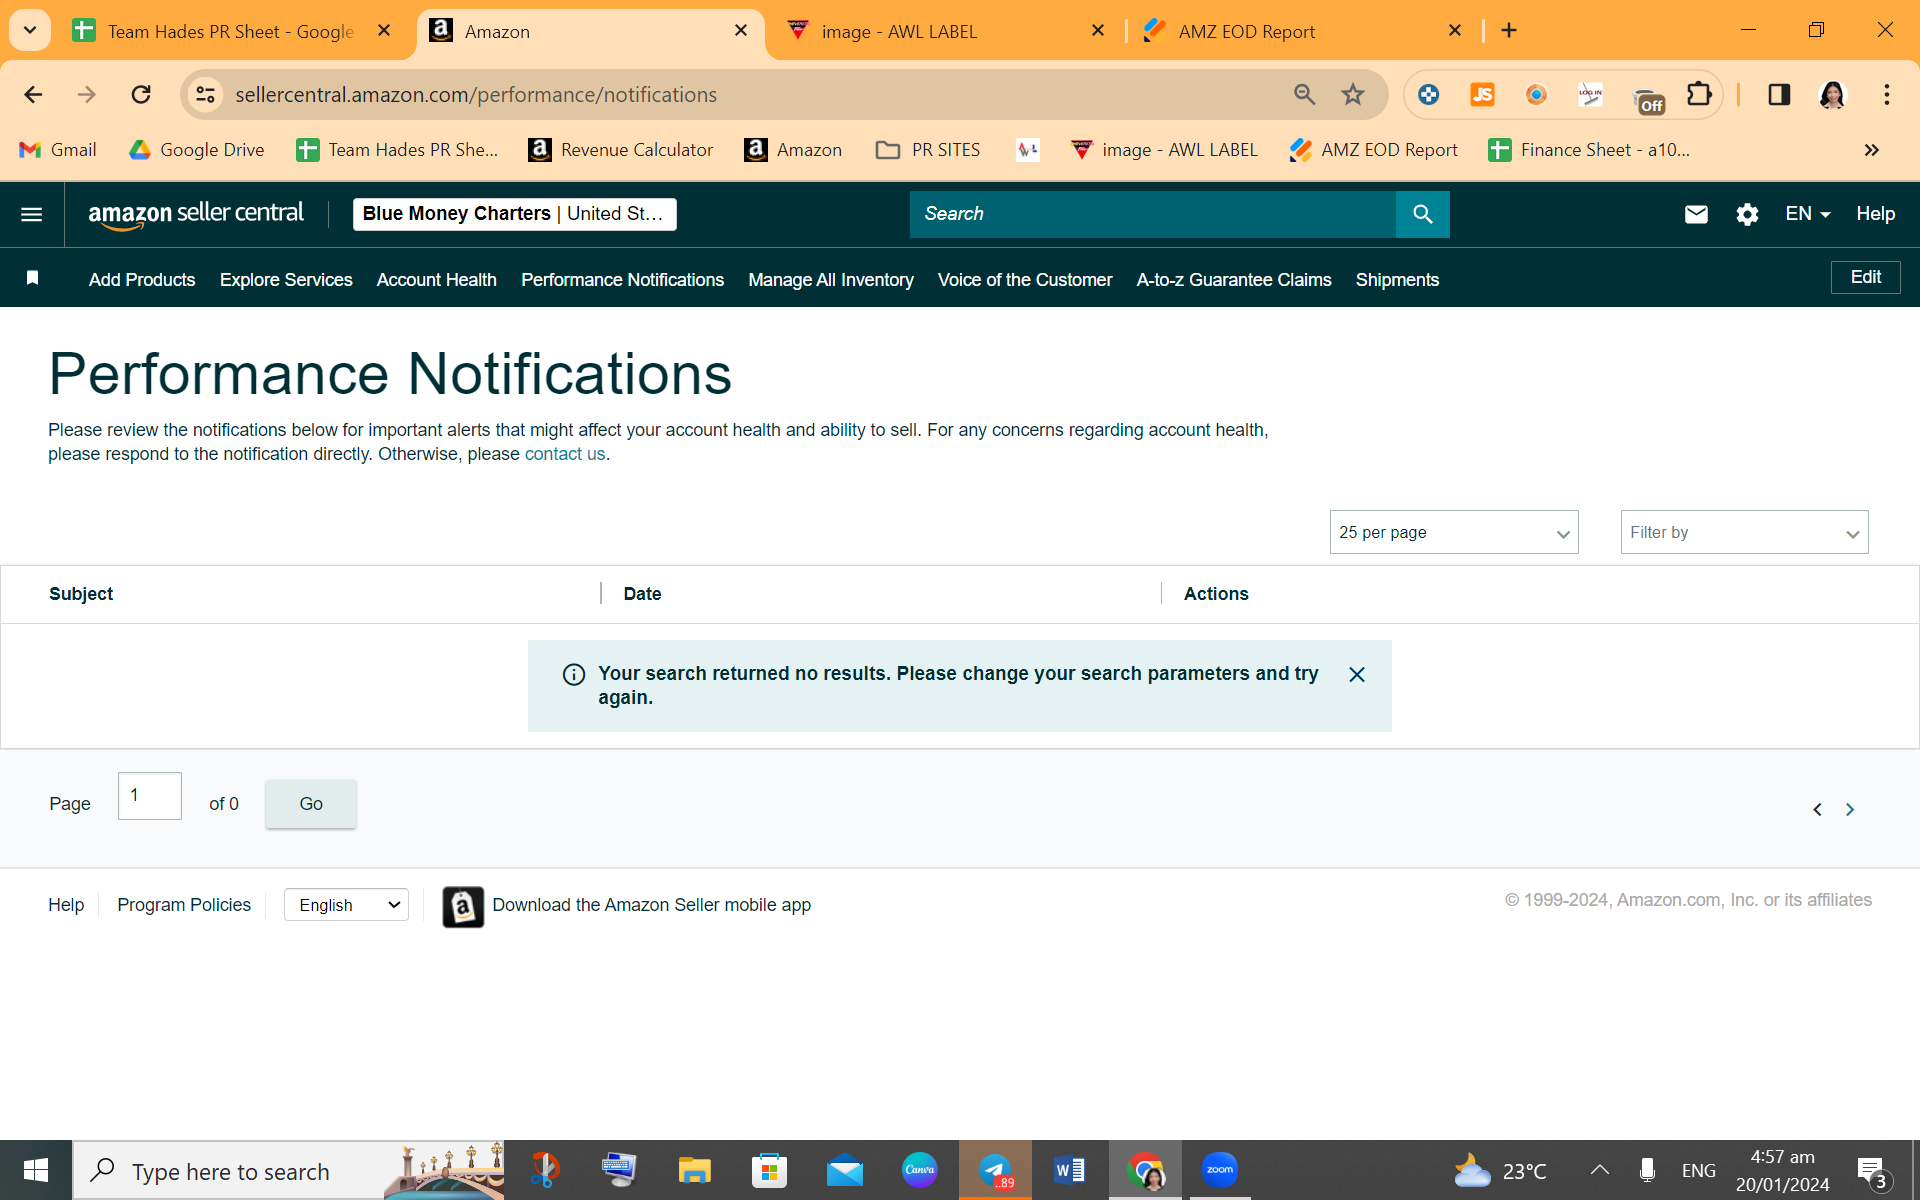Open the Windows notification center

[x=1871, y=1170]
